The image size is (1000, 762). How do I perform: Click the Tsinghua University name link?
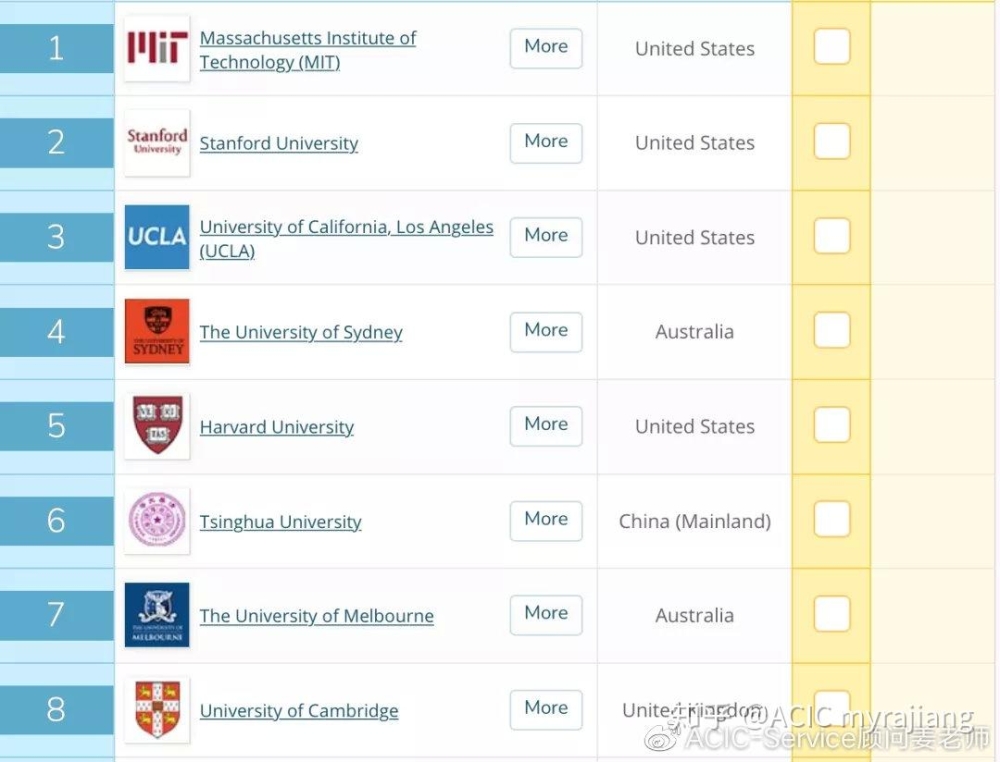tap(280, 522)
